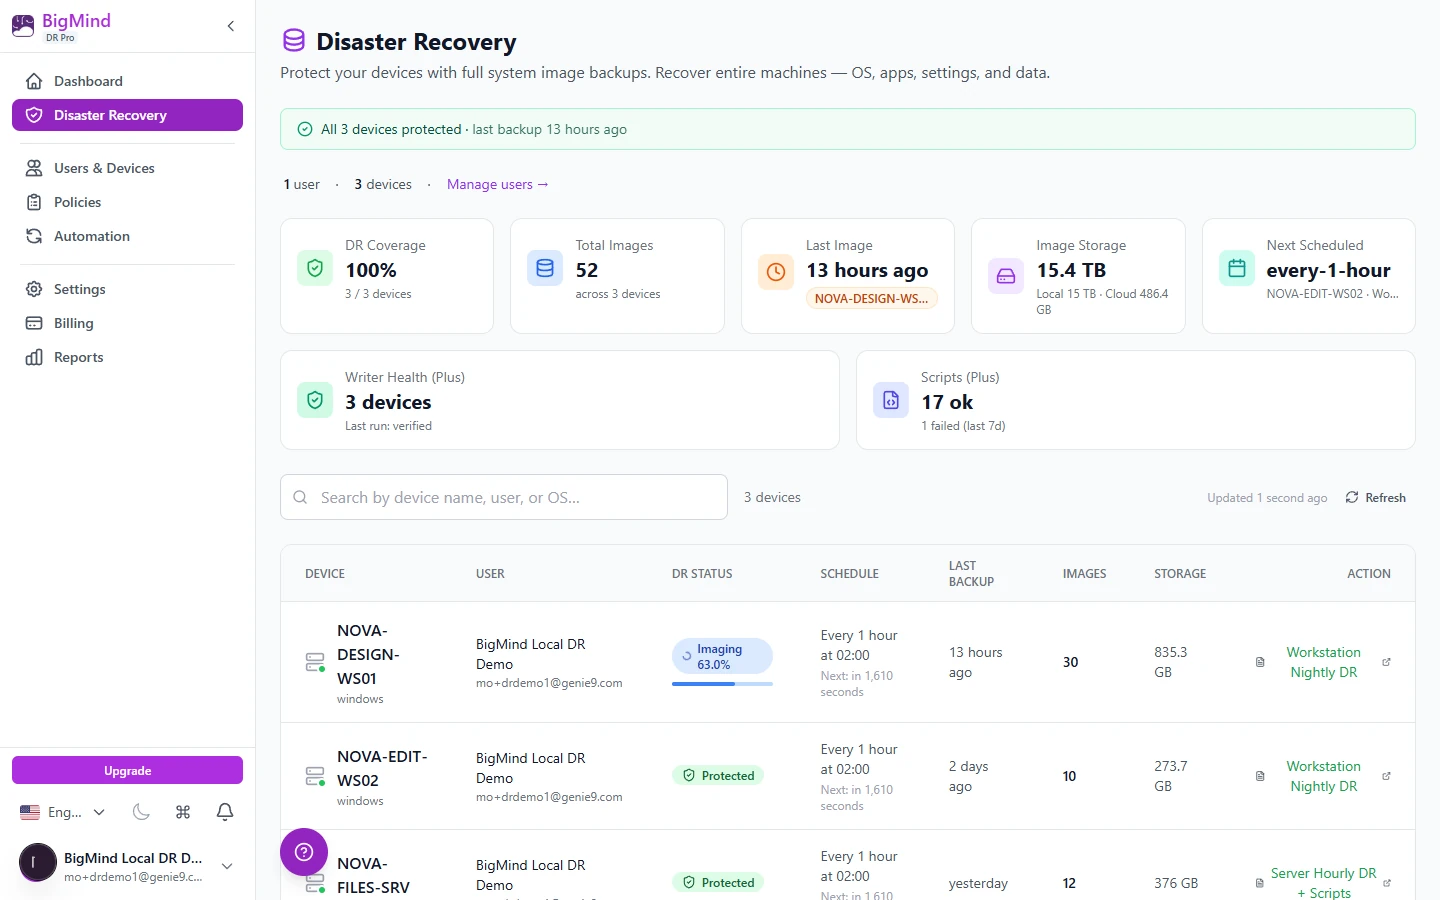Select the NOVA-EDIT-WS02 device name
Viewport: 1440px width, 900px height.
(x=382, y=768)
